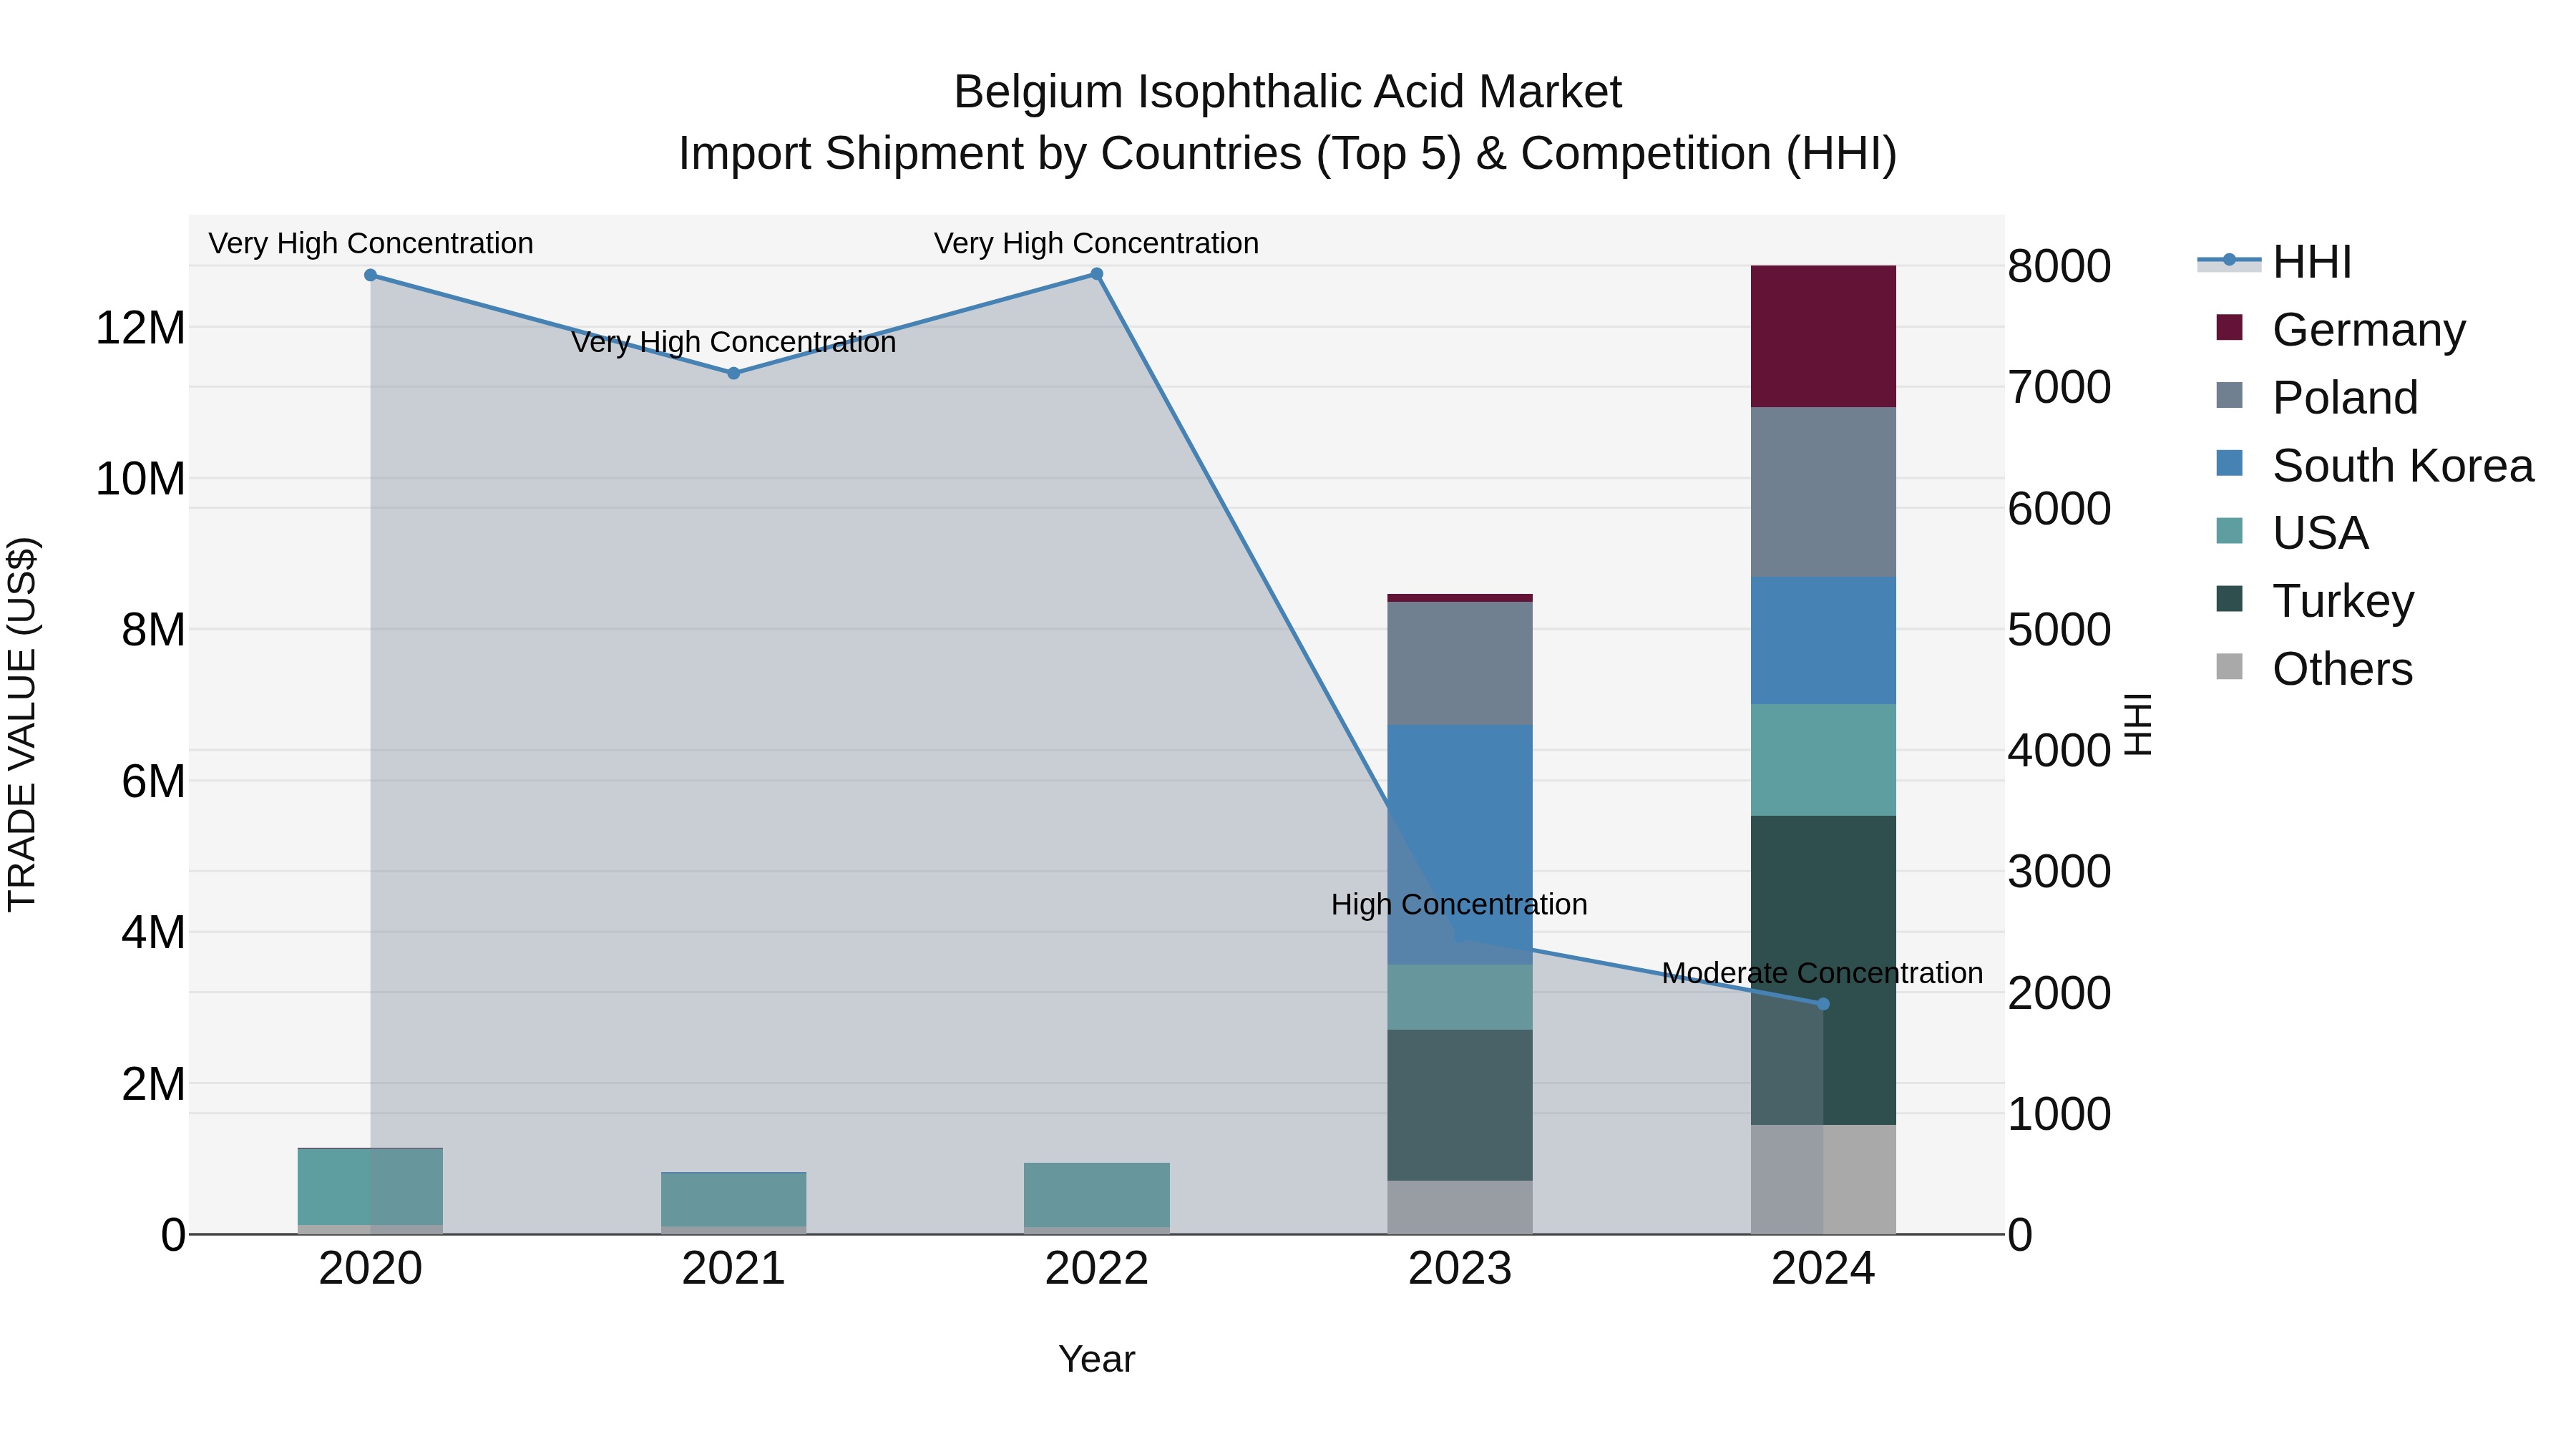Click the 2022 bar
The image size is (2576, 1449).
click(1097, 1198)
